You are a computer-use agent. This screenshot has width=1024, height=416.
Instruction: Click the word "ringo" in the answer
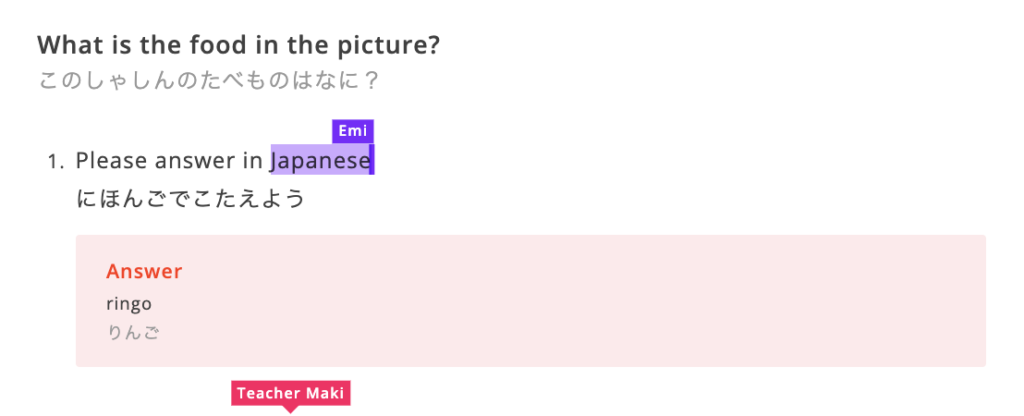[129, 303]
